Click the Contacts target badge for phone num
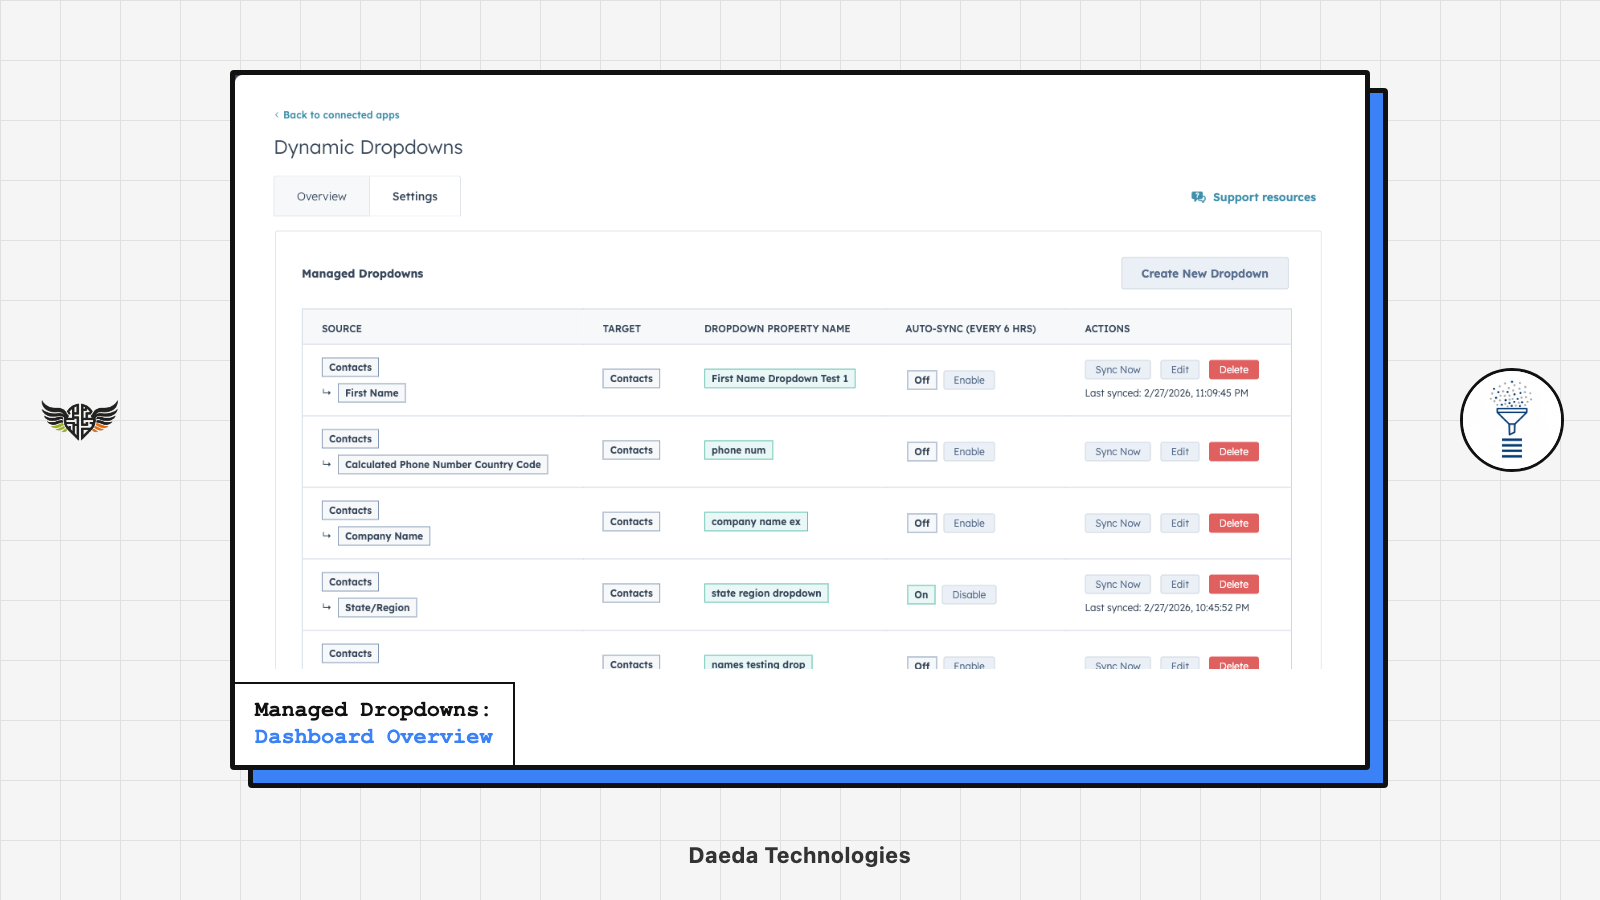The image size is (1600, 900). [x=631, y=450]
